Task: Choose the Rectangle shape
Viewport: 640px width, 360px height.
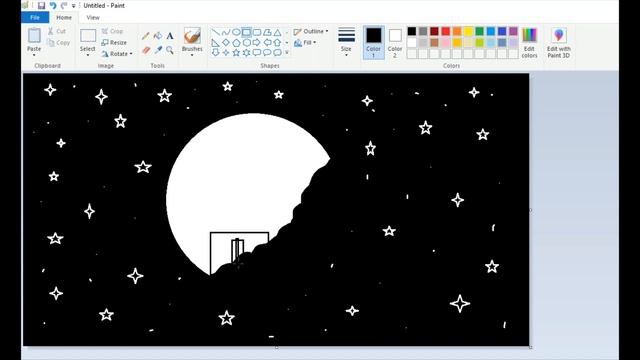Action: 246,32
